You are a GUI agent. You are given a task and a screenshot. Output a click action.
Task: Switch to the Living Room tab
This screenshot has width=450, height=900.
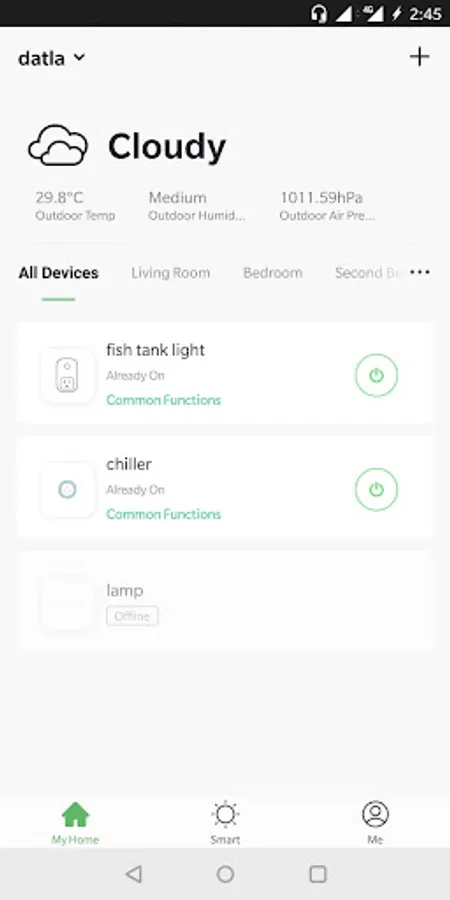point(170,273)
